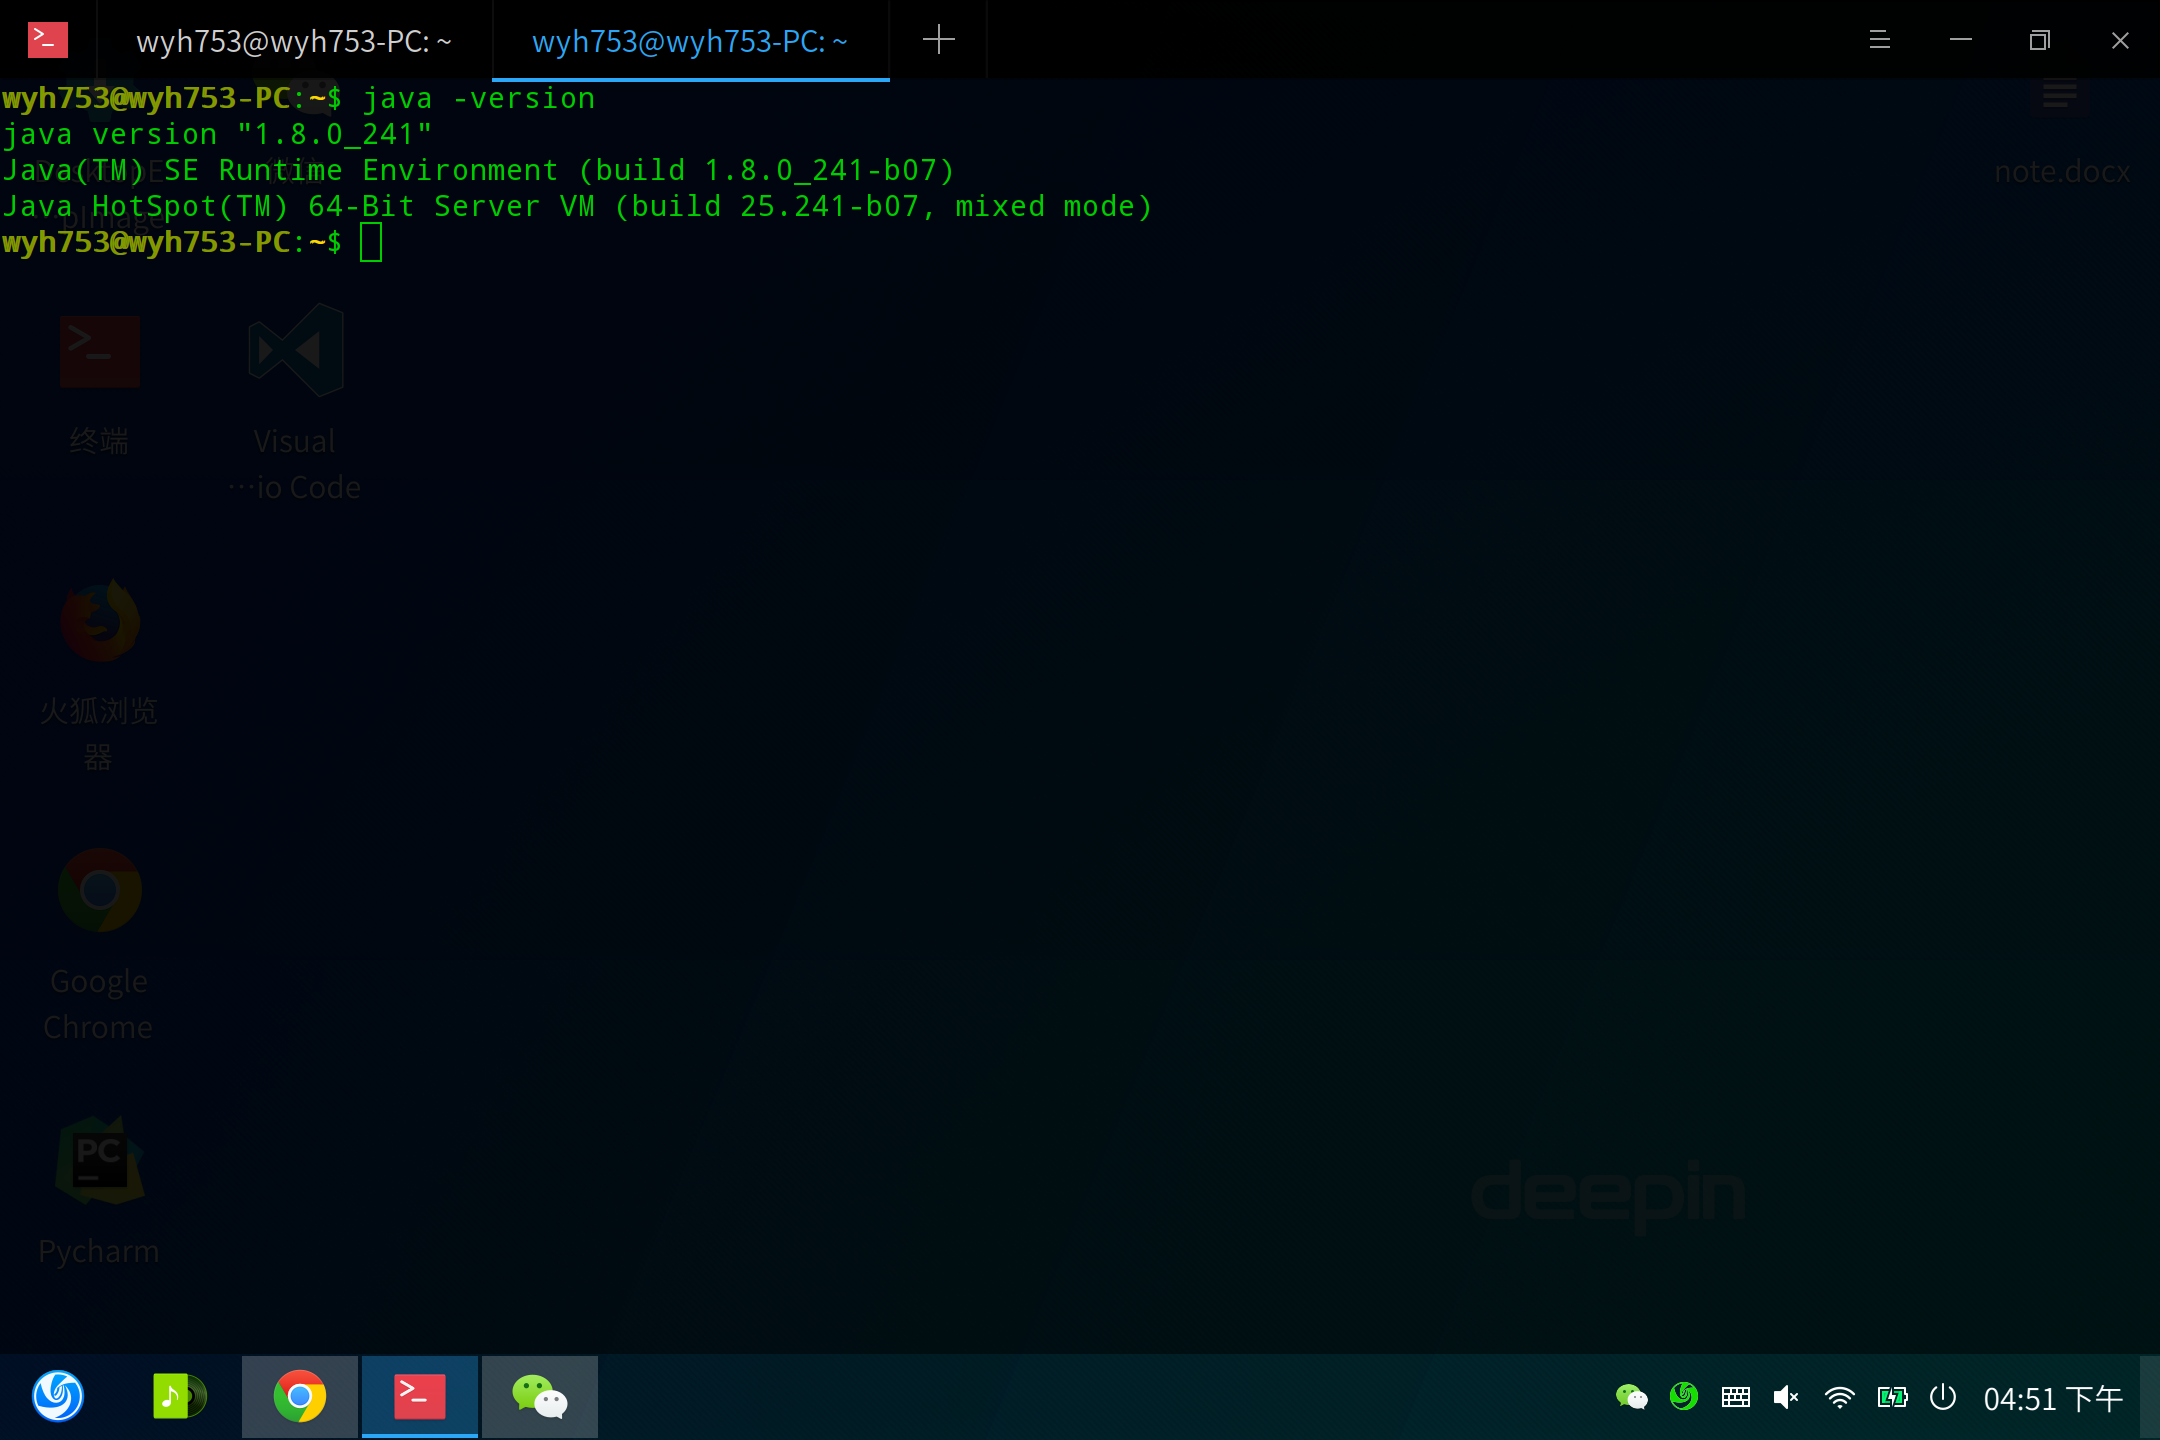Click the WeChat tray icon

point(1631,1397)
